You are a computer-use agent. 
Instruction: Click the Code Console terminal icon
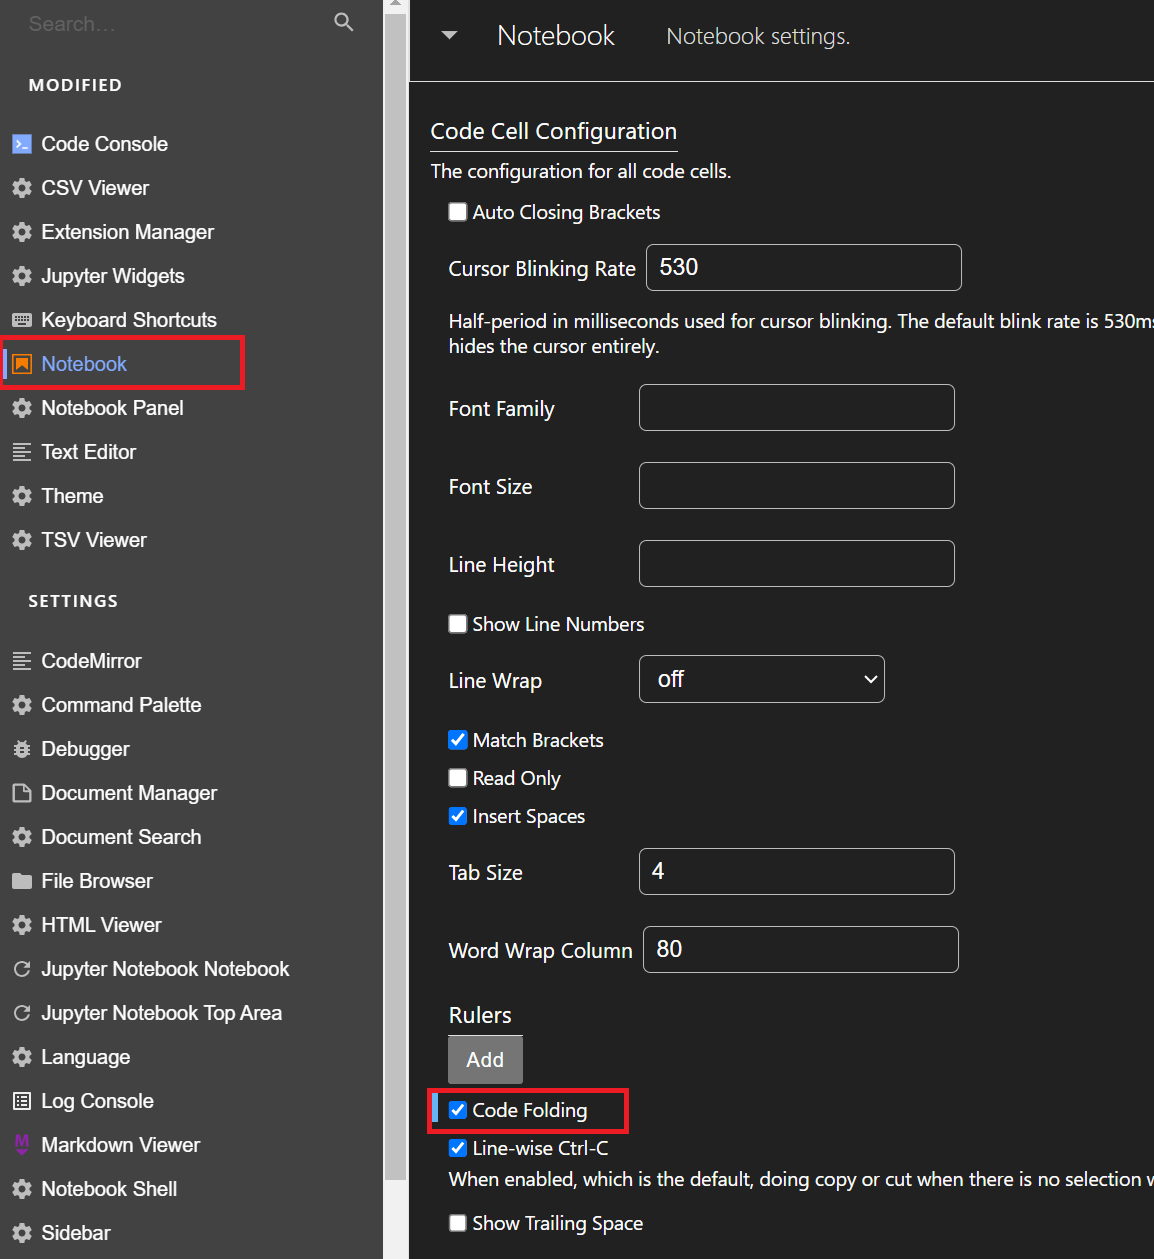point(22,144)
